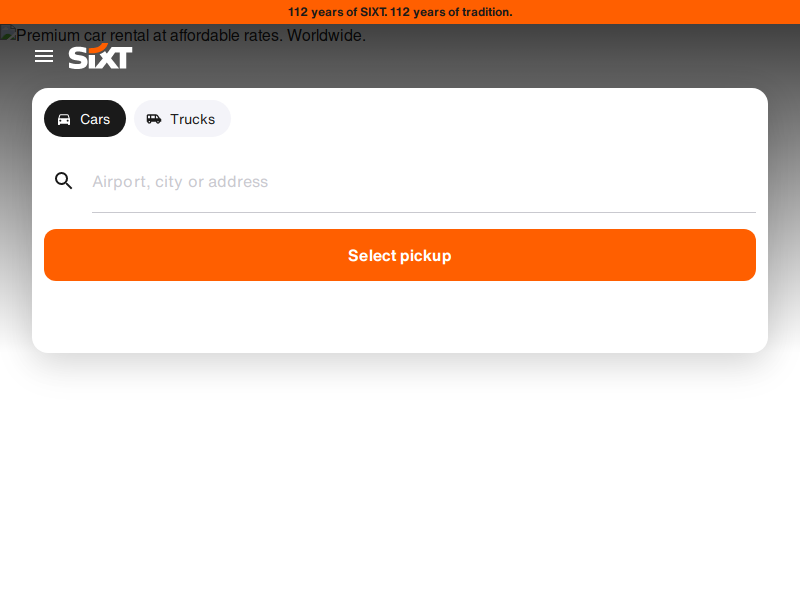The width and height of the screenshot is (800, 600).
Task: Click the broken image icon at top-left
Action: click(x=7, y=34)
